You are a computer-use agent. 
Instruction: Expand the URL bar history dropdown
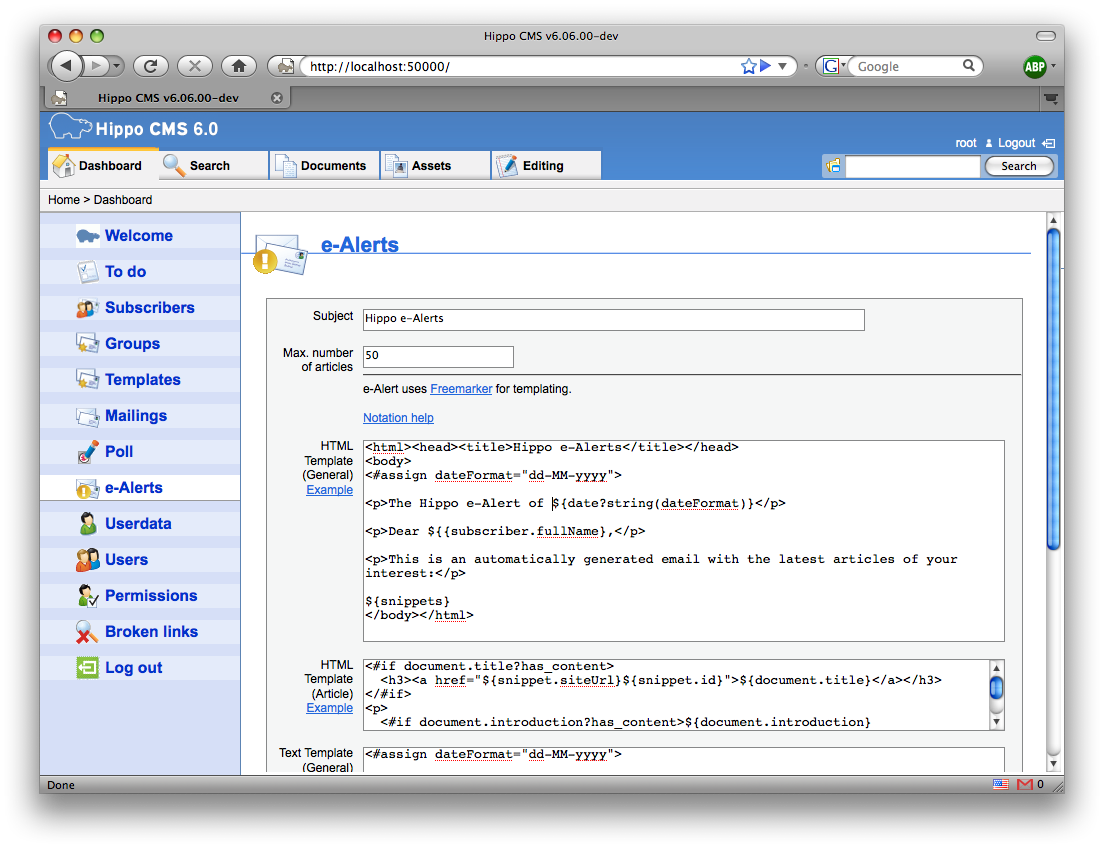click(783, 66)
